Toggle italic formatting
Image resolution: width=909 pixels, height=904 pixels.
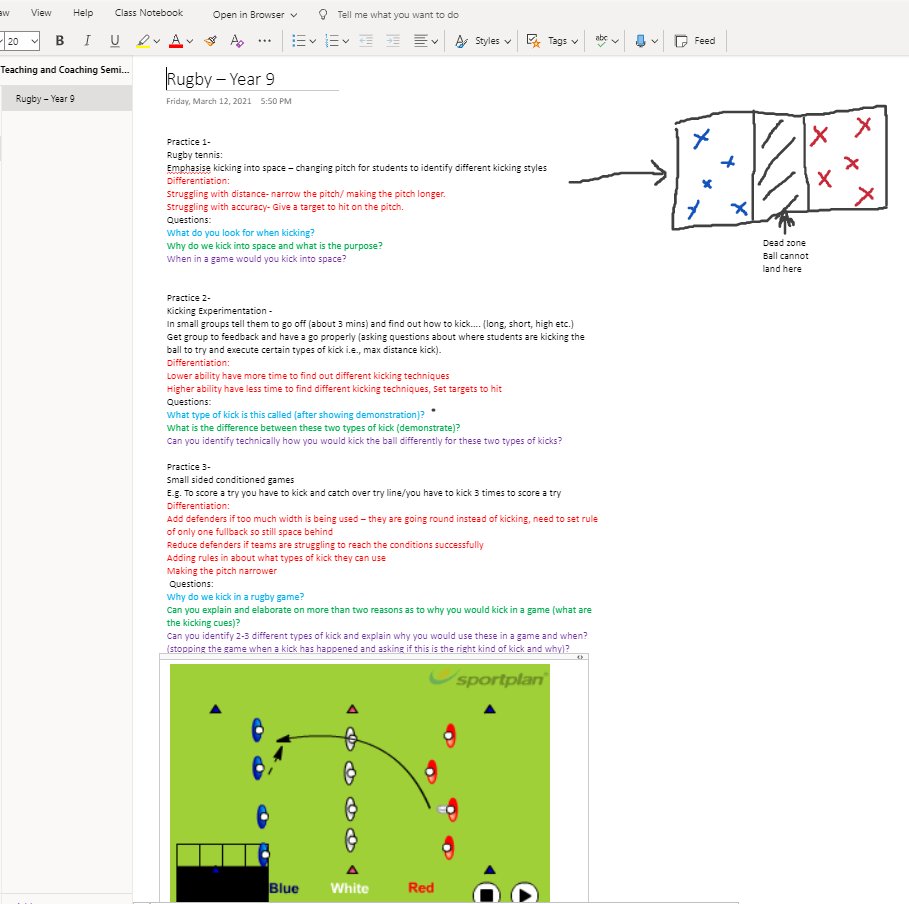[x=87, y=41]
